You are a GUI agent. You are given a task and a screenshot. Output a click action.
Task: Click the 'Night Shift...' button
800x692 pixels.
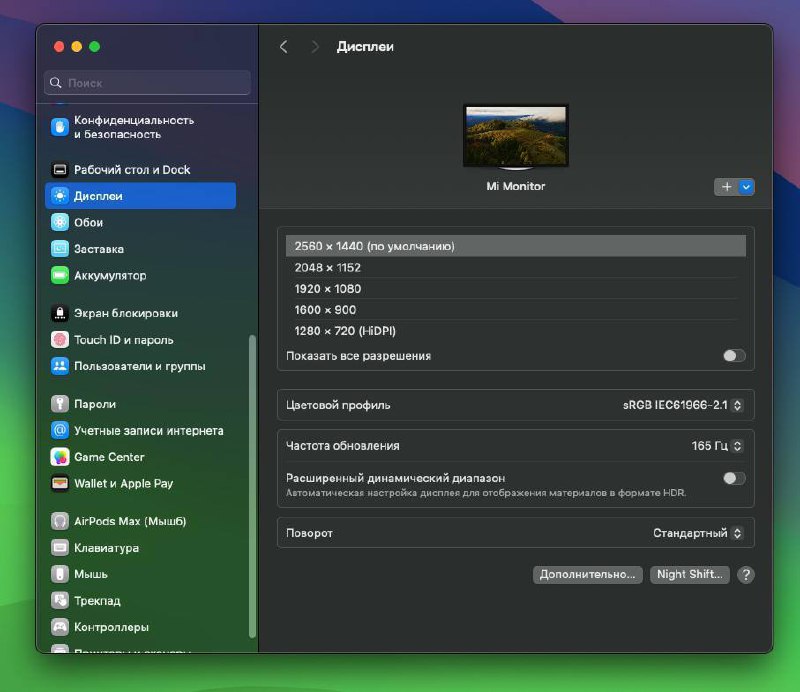tap(689, 575)
